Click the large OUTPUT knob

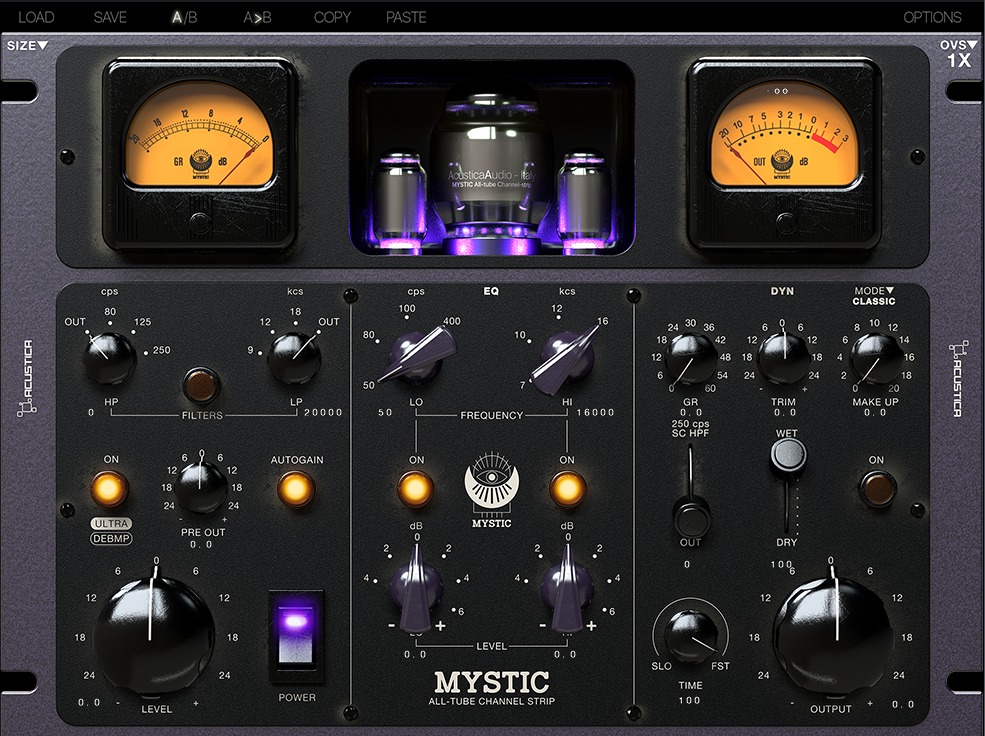834,636
